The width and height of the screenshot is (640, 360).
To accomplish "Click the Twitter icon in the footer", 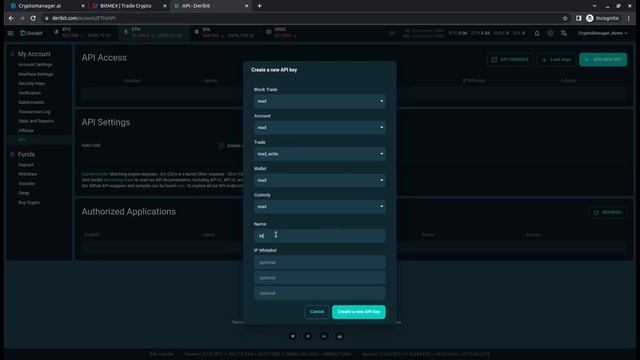I will [x=293, y=336].
